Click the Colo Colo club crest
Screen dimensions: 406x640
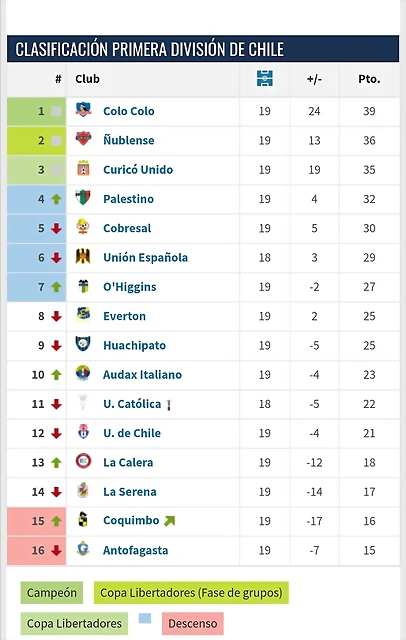[83, 110]
